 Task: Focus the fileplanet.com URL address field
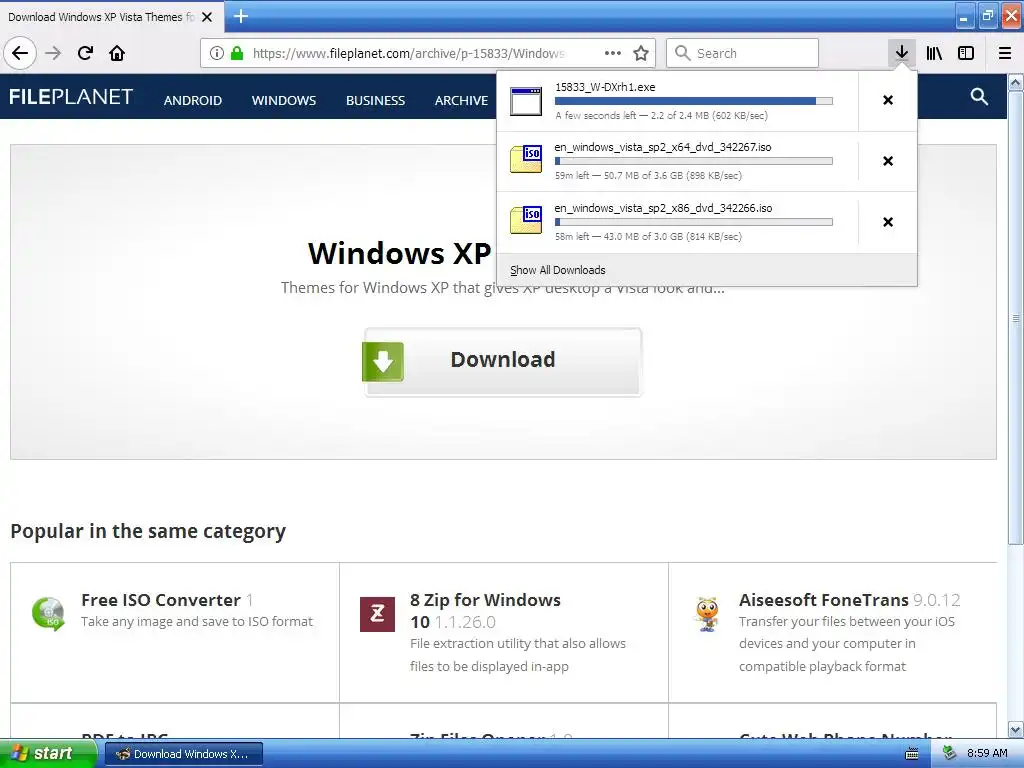pos(409,53)
